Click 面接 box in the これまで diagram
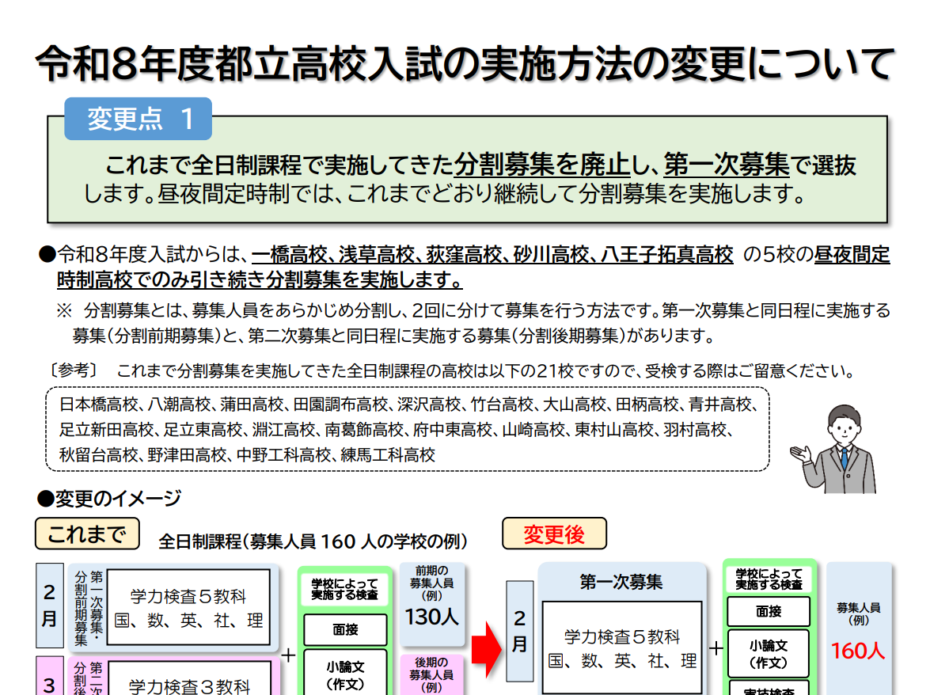 (345, 630)
